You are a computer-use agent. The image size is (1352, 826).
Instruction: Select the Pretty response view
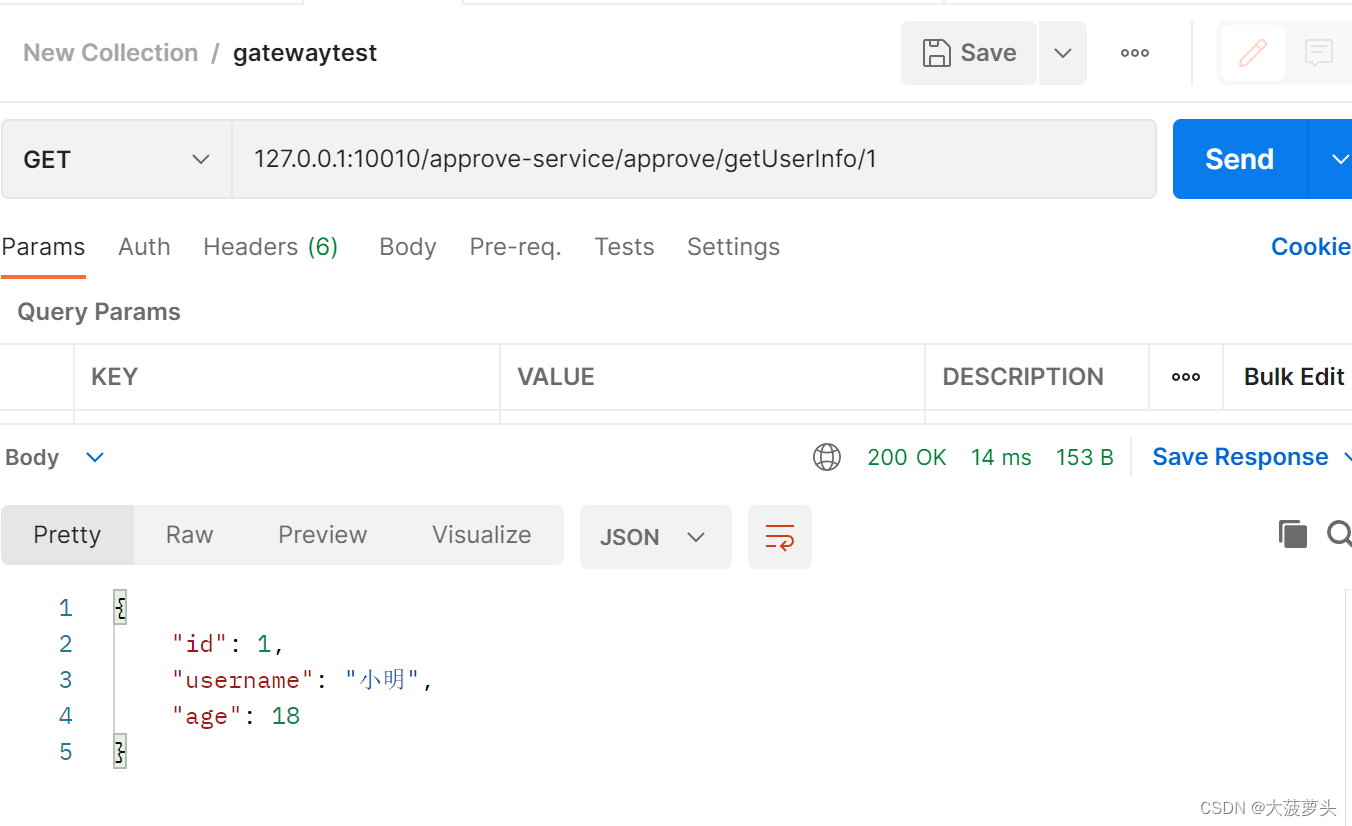[x=67, y=535]
